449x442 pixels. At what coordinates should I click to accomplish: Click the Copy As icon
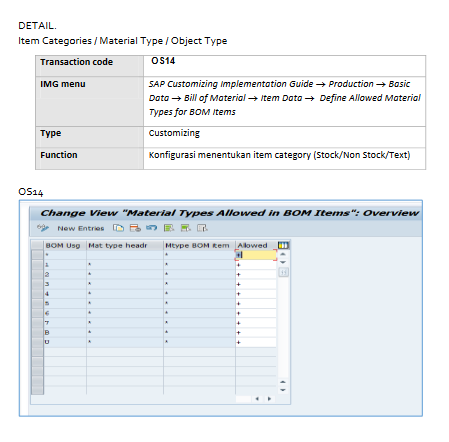[x=118, y=228]
